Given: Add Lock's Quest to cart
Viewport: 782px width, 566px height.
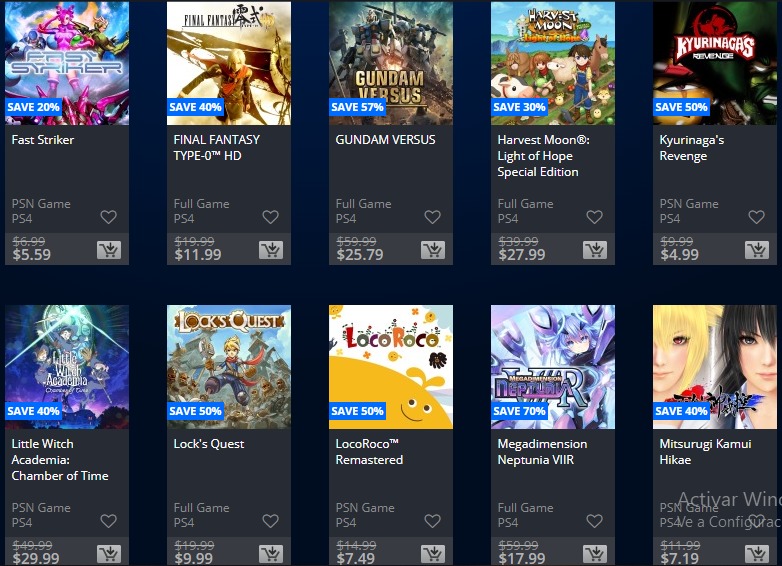Looking at the screenshot, I should click(x=271, y=554).
